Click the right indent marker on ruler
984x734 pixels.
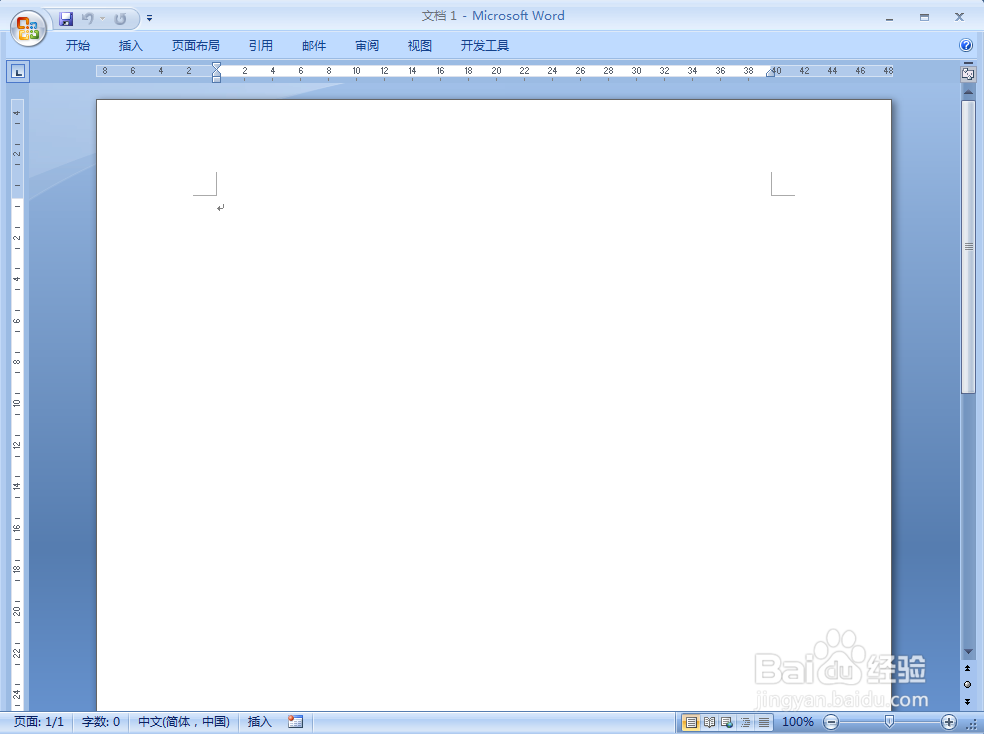pos(771,73)
